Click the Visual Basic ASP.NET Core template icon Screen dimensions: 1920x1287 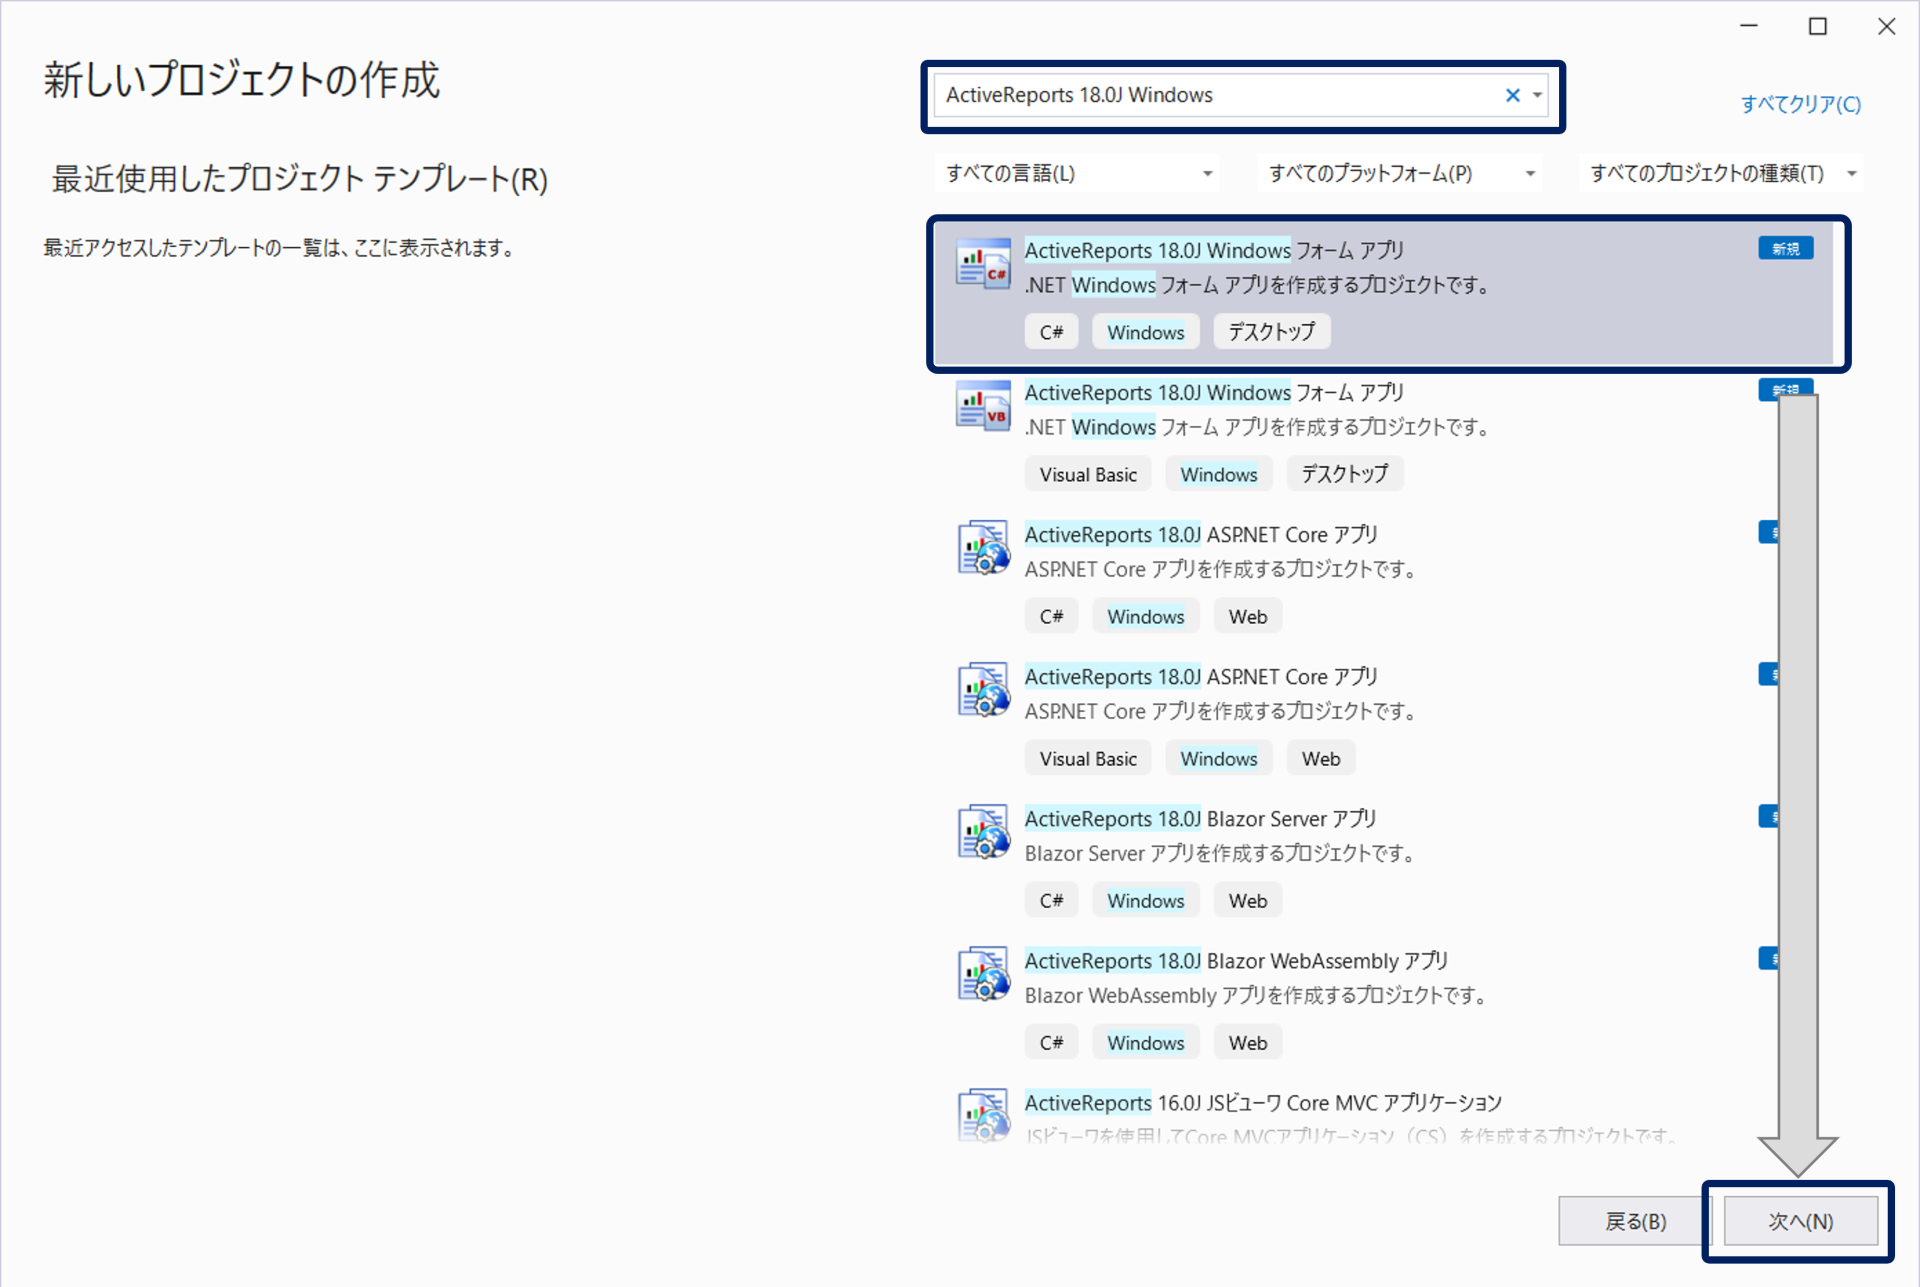pos(982,690)
